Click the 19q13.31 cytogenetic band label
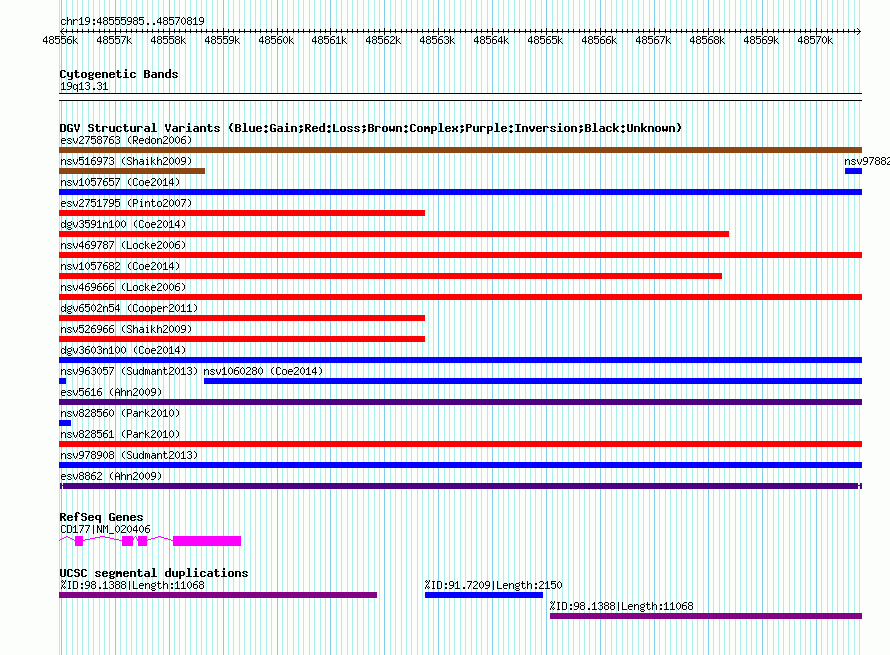 (x=84, y=86)
